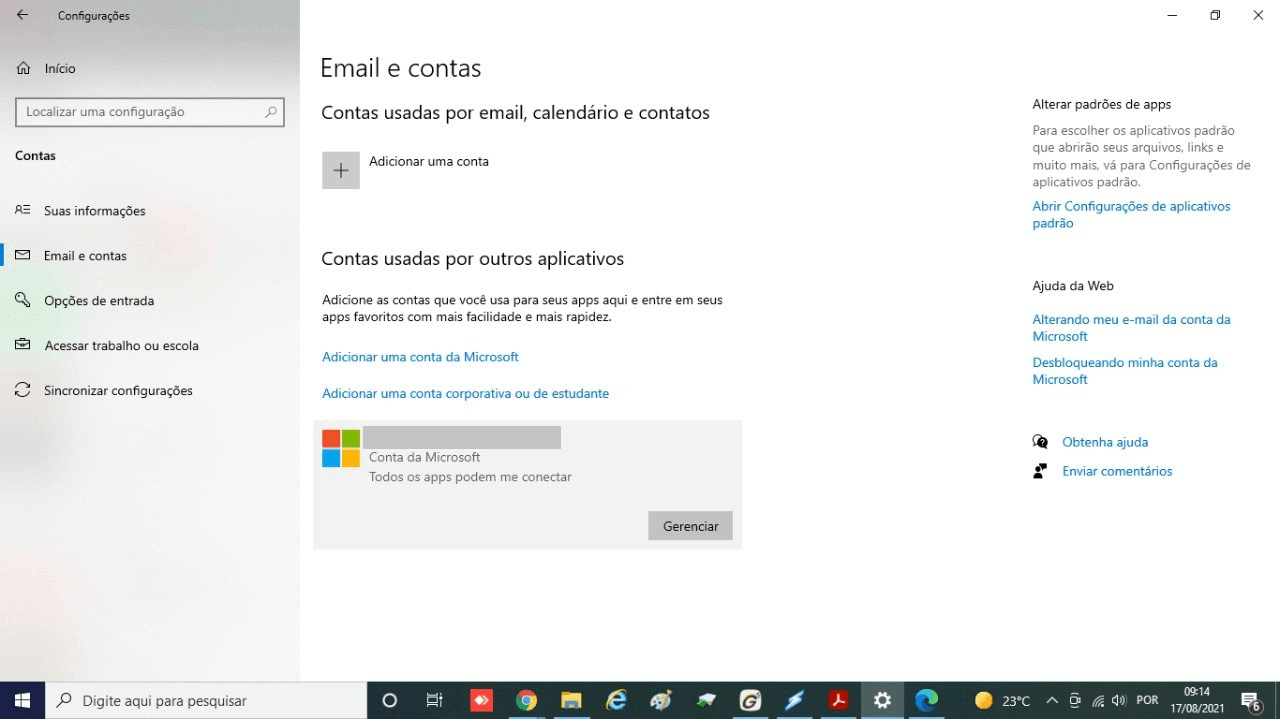Open Task View on taskbar
The image size is (1280, 719).
tap(435, 701)
